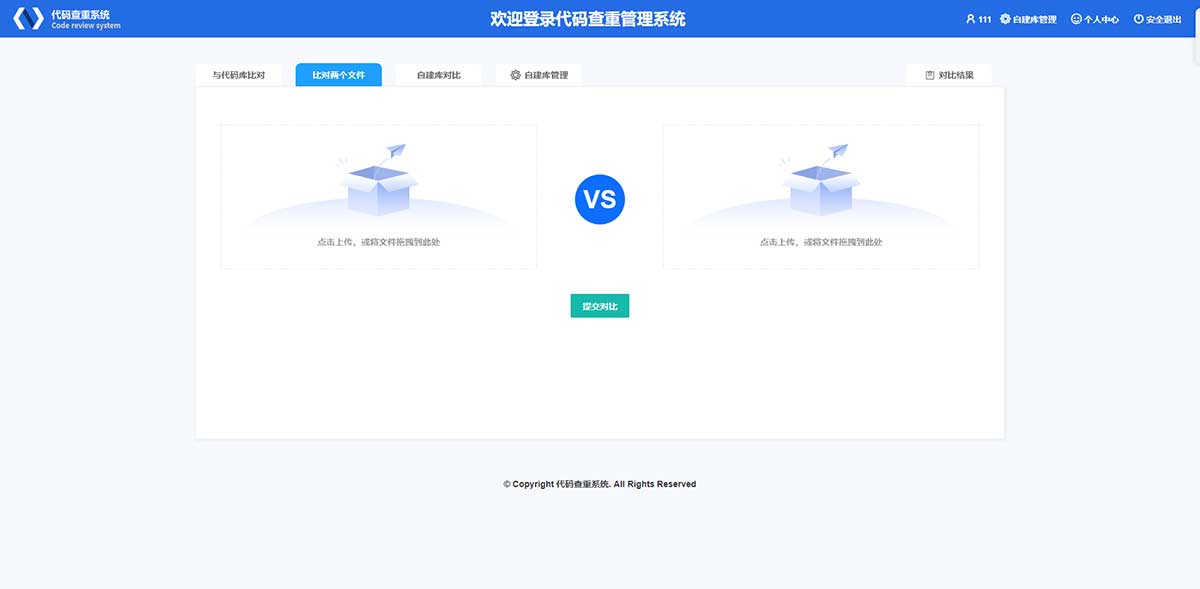Select the 比对两个文件 tab
The image size is (1200, 589).
pyautogui.click(x=338, y=75)
